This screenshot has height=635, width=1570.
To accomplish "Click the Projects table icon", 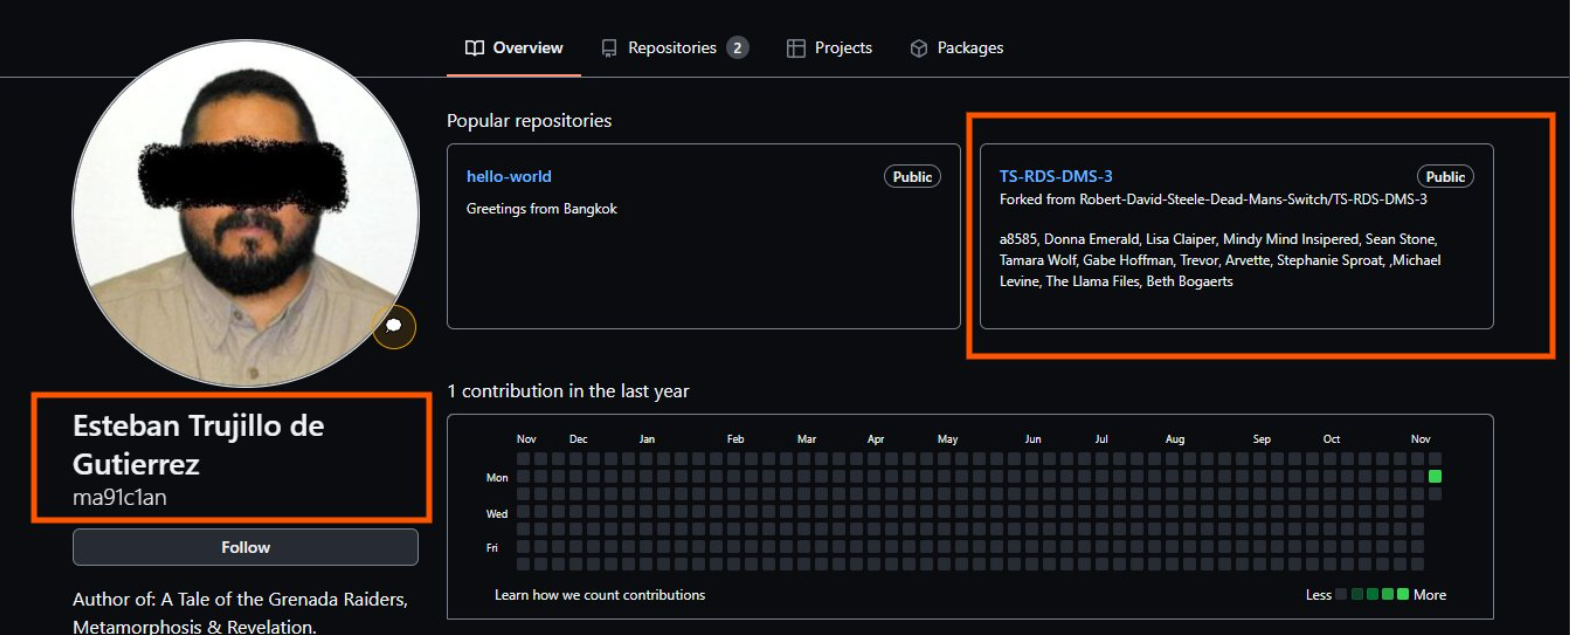I will (x=796, y=48).
